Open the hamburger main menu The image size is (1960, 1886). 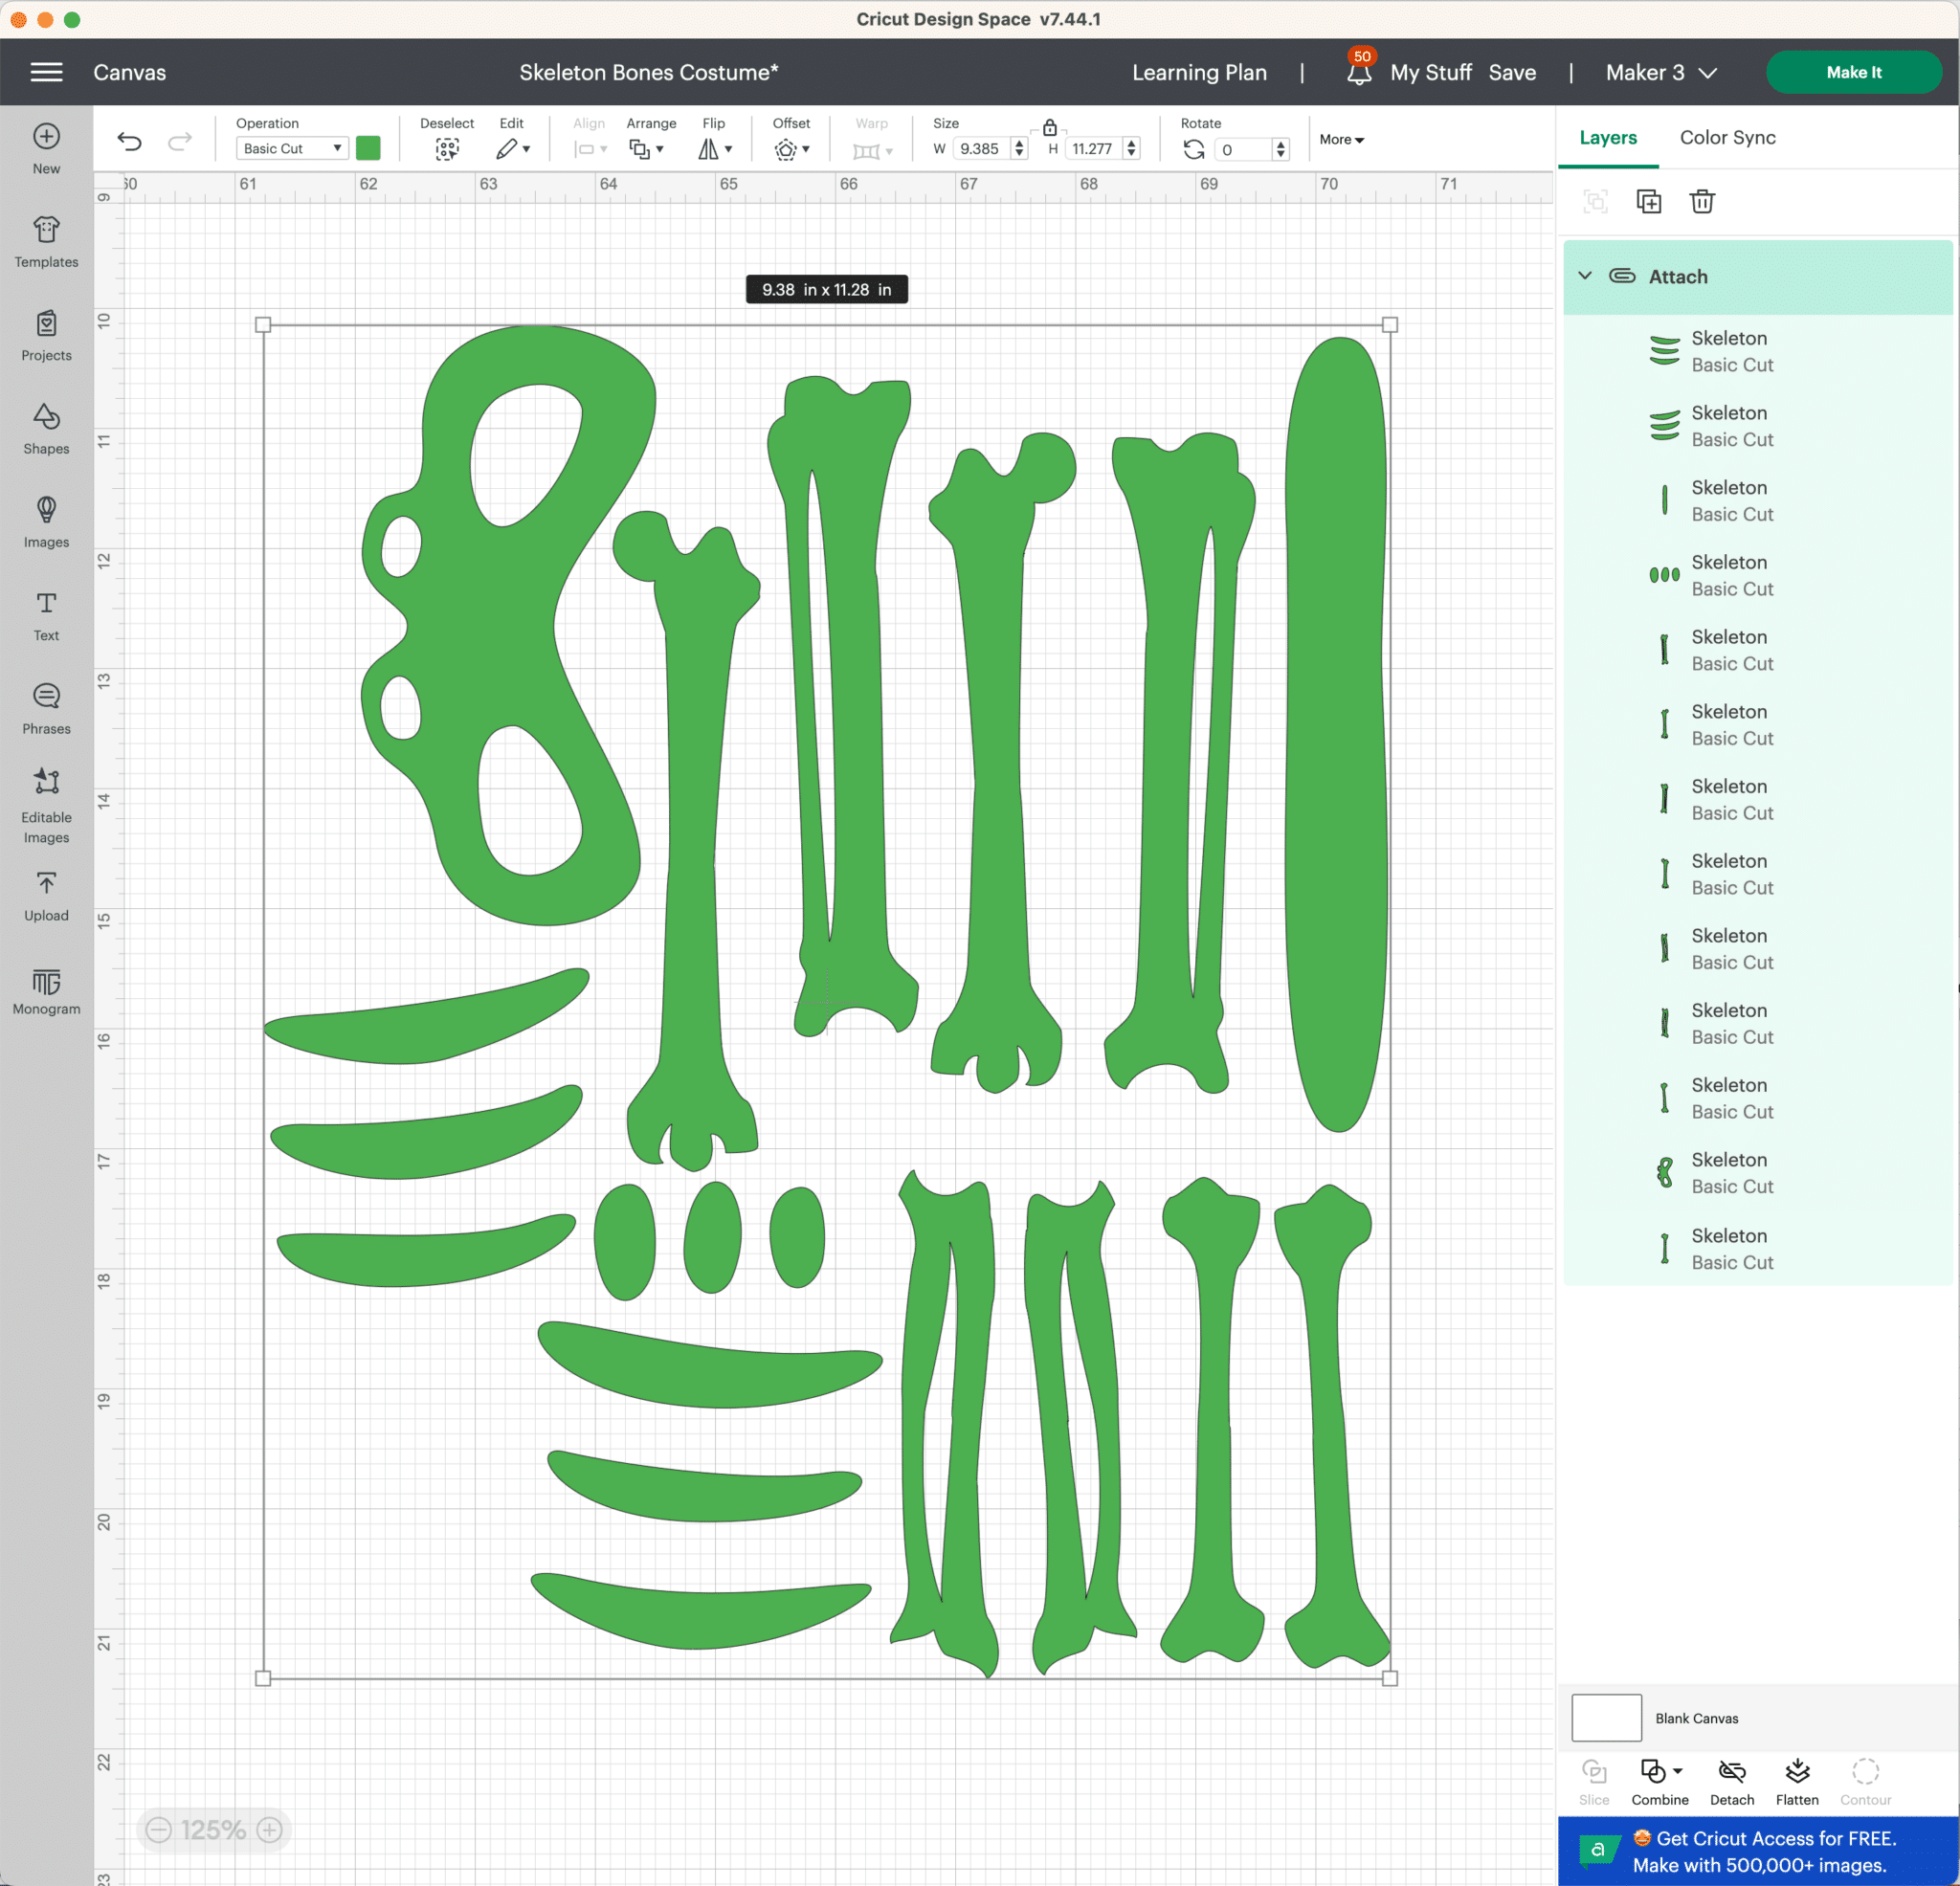tap(46, 72)
